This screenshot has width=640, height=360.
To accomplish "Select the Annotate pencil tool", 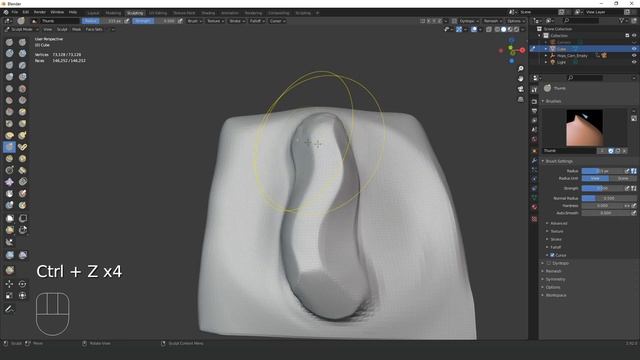I will point(9,309).
